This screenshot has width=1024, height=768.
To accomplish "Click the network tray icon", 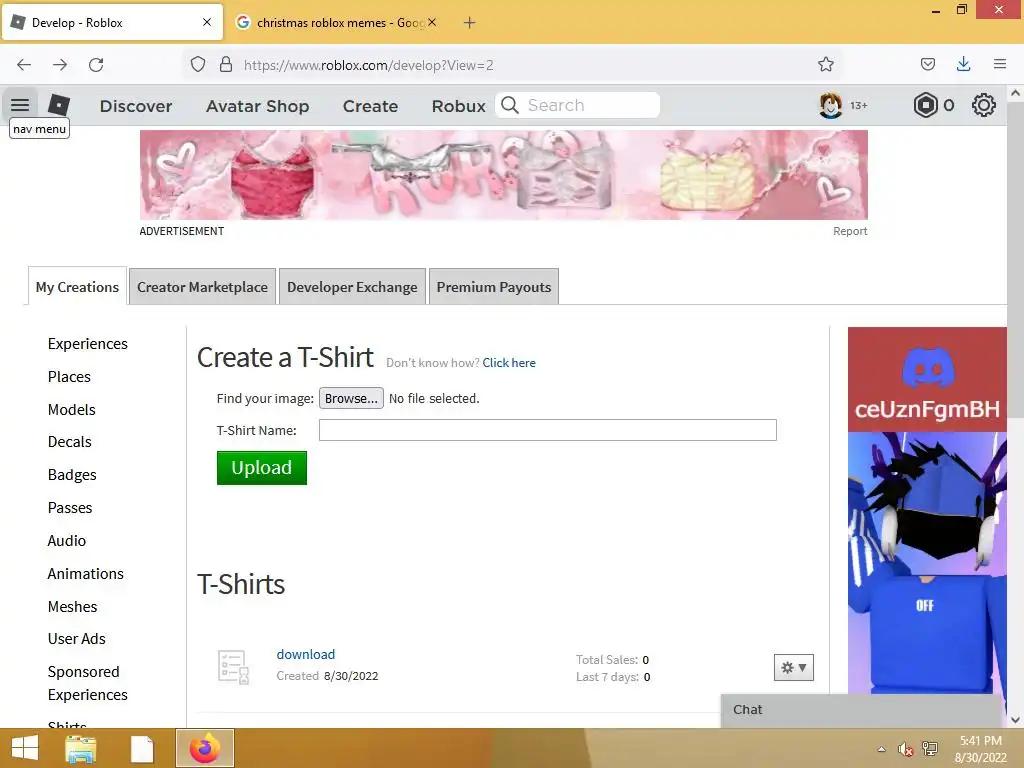I will pos(930,749).
